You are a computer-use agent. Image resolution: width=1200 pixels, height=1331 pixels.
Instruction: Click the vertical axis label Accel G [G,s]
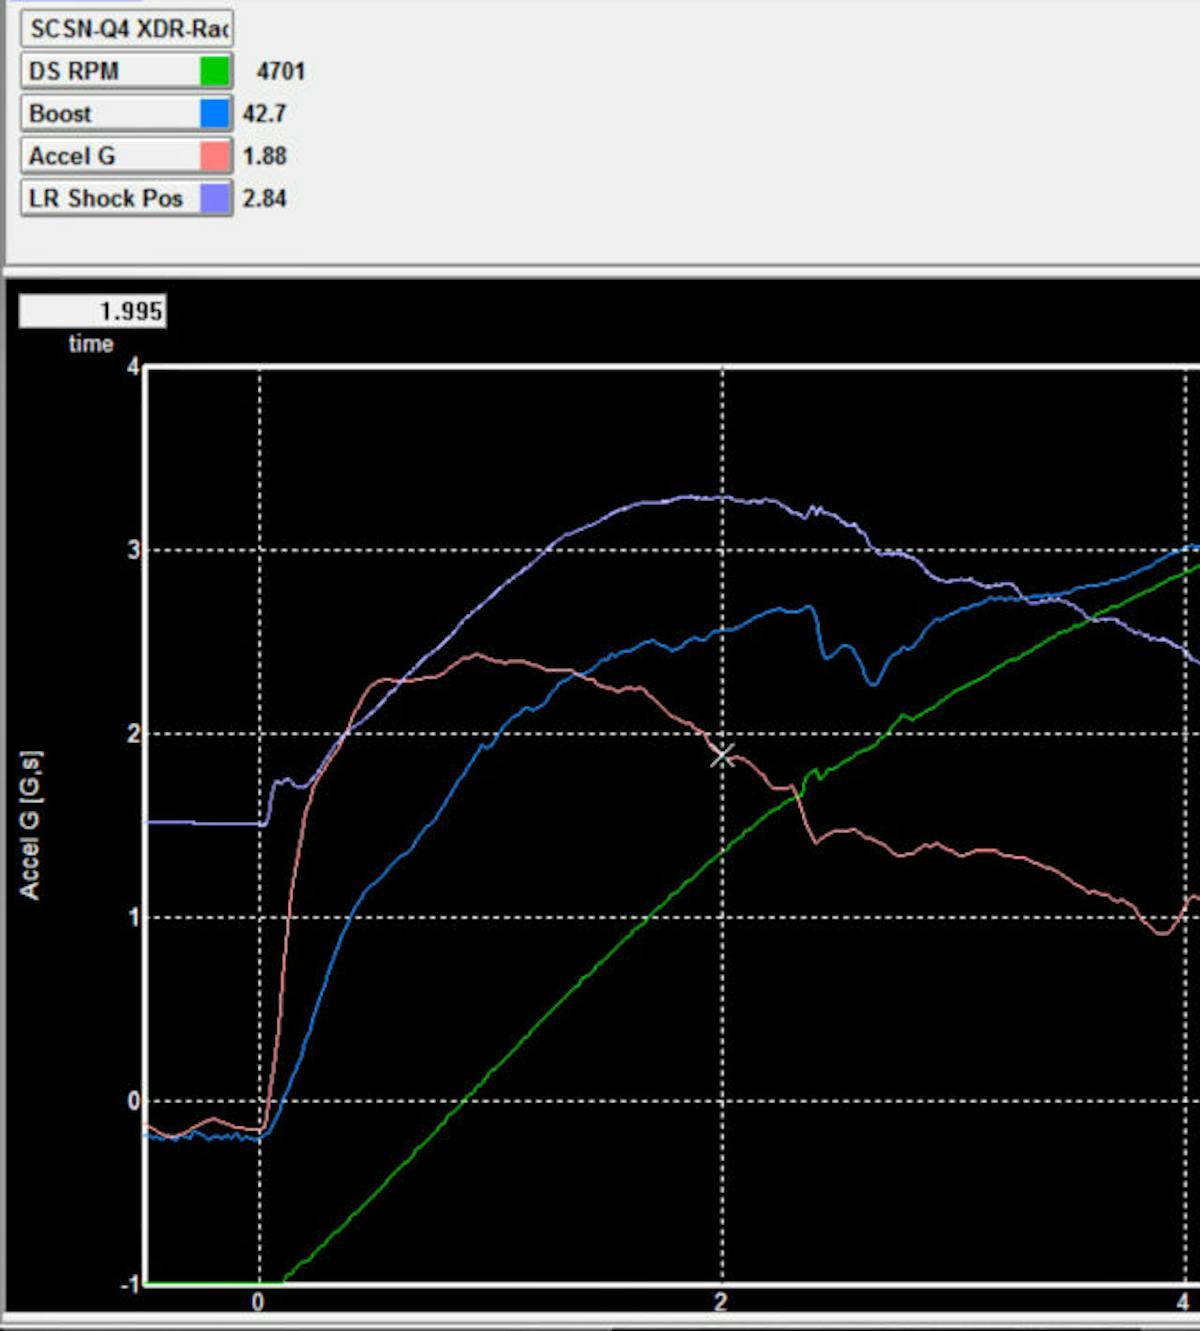tap(31, 825)
